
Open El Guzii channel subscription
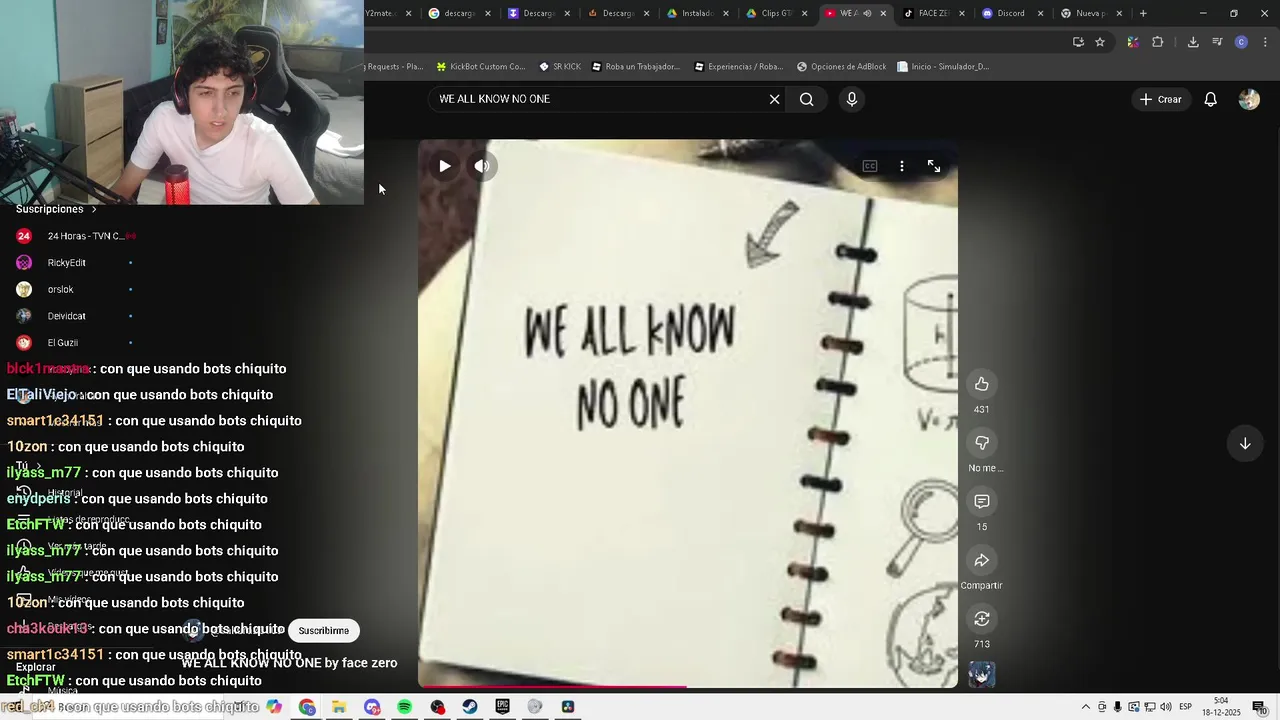click(x=75, y=343)
